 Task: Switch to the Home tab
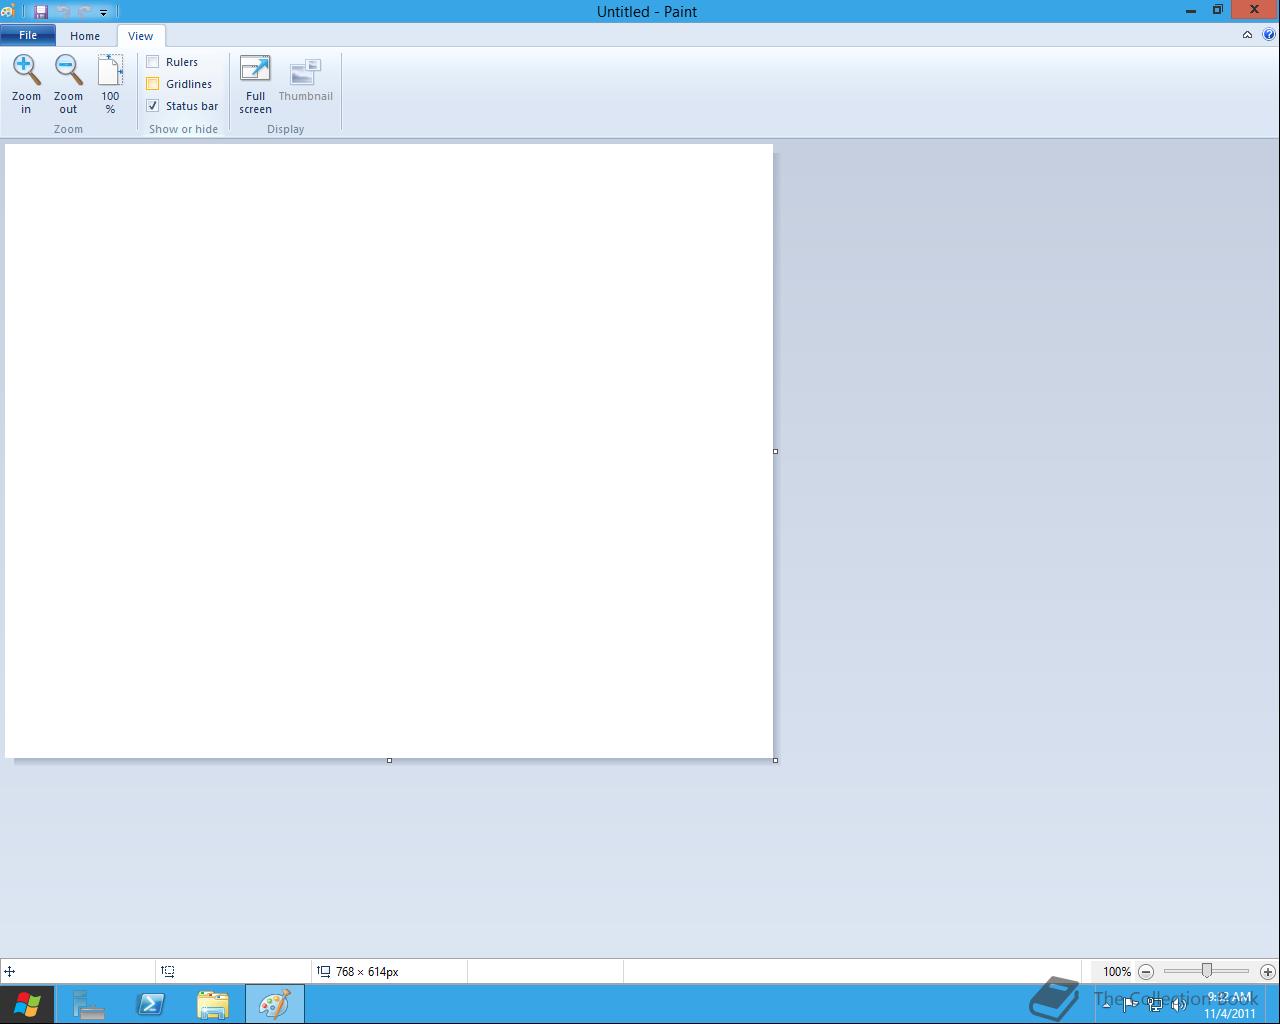pyautogui.click(x=85, y=36)
